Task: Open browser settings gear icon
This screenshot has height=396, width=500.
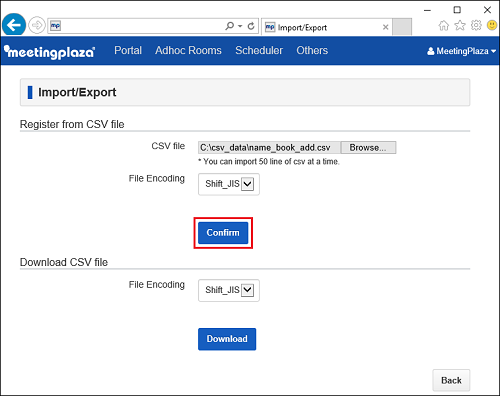Action: point(476,25)
